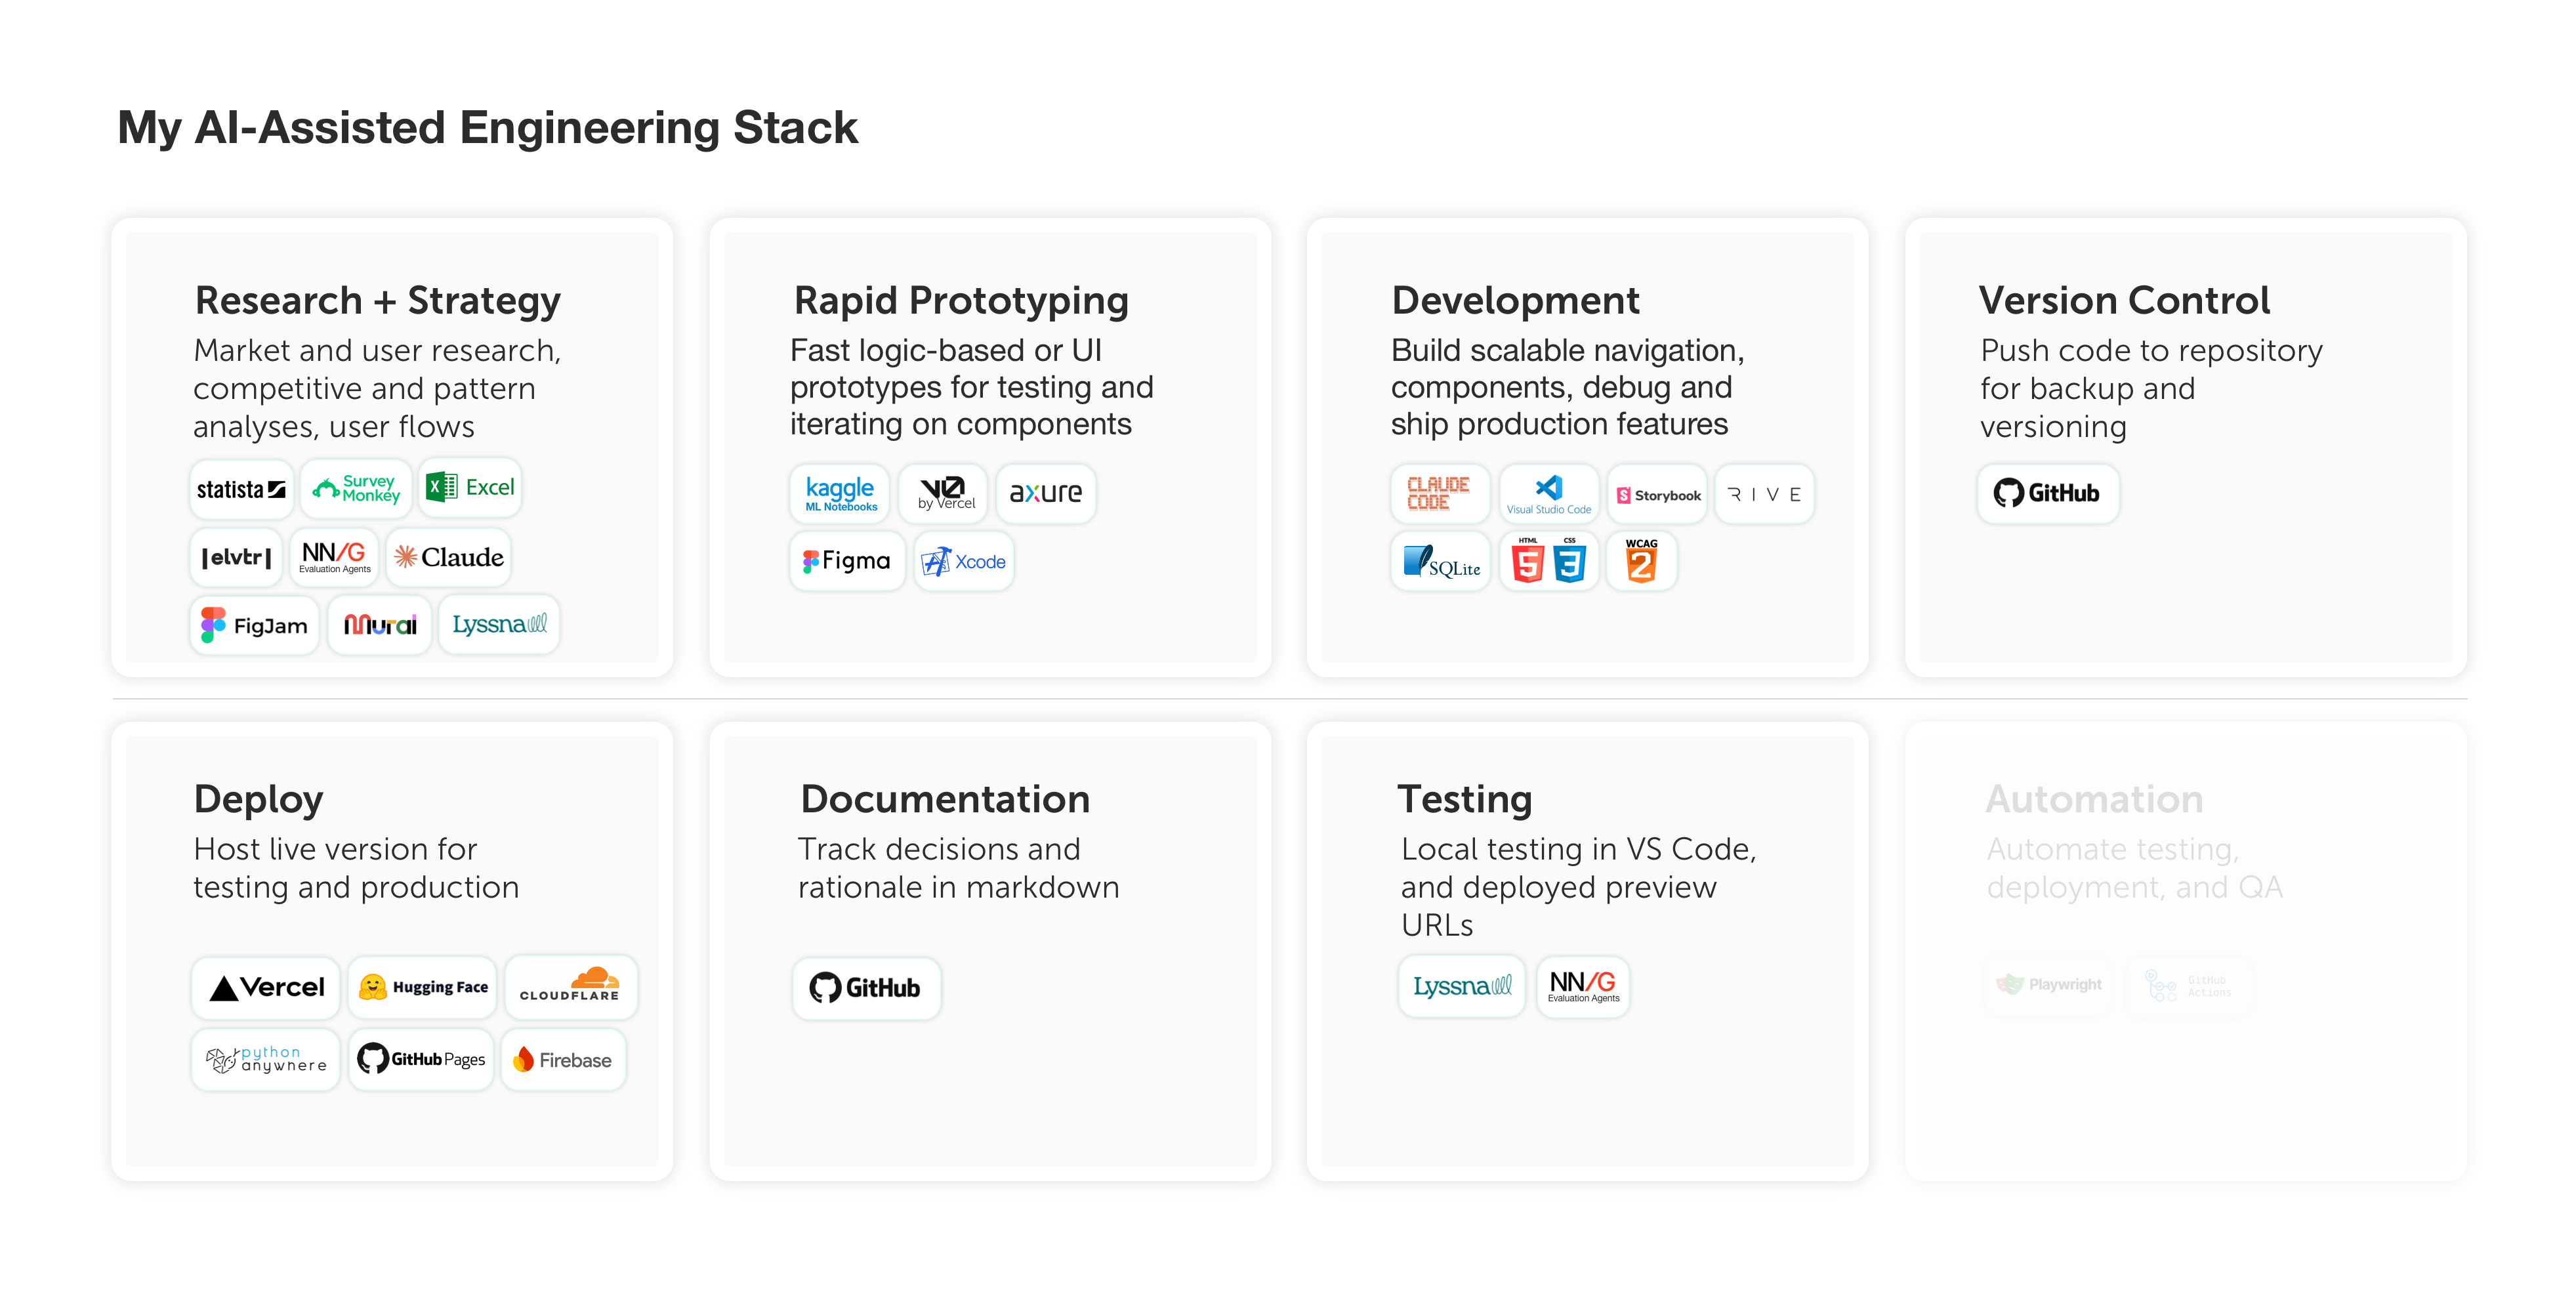Click the Hugging Face logo chip

pos(423,987)
